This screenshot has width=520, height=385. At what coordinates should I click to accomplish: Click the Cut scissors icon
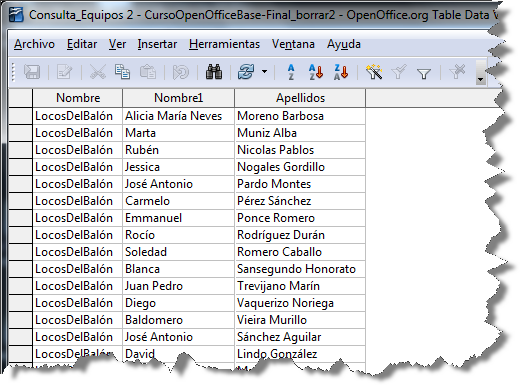point(98,72)
